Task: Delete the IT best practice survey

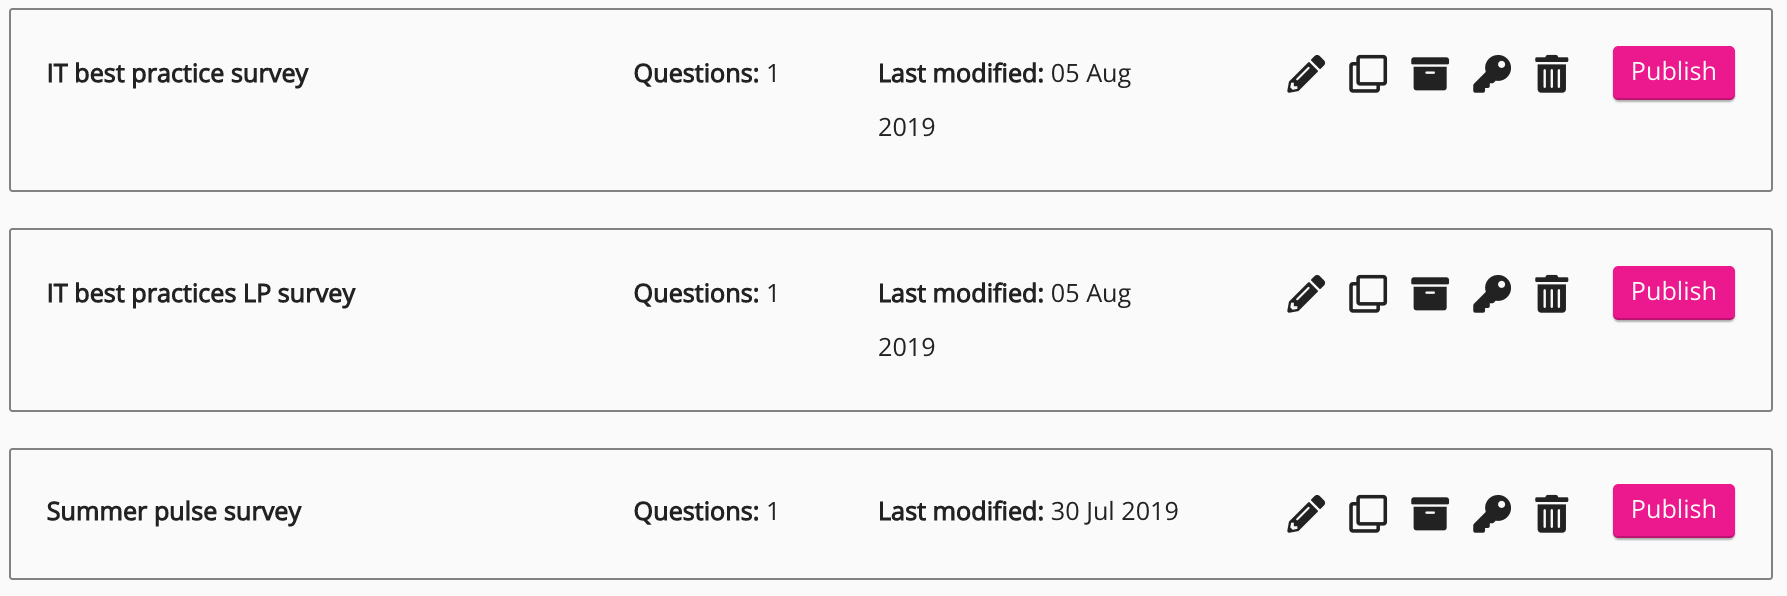Action: pos(1552,74)
